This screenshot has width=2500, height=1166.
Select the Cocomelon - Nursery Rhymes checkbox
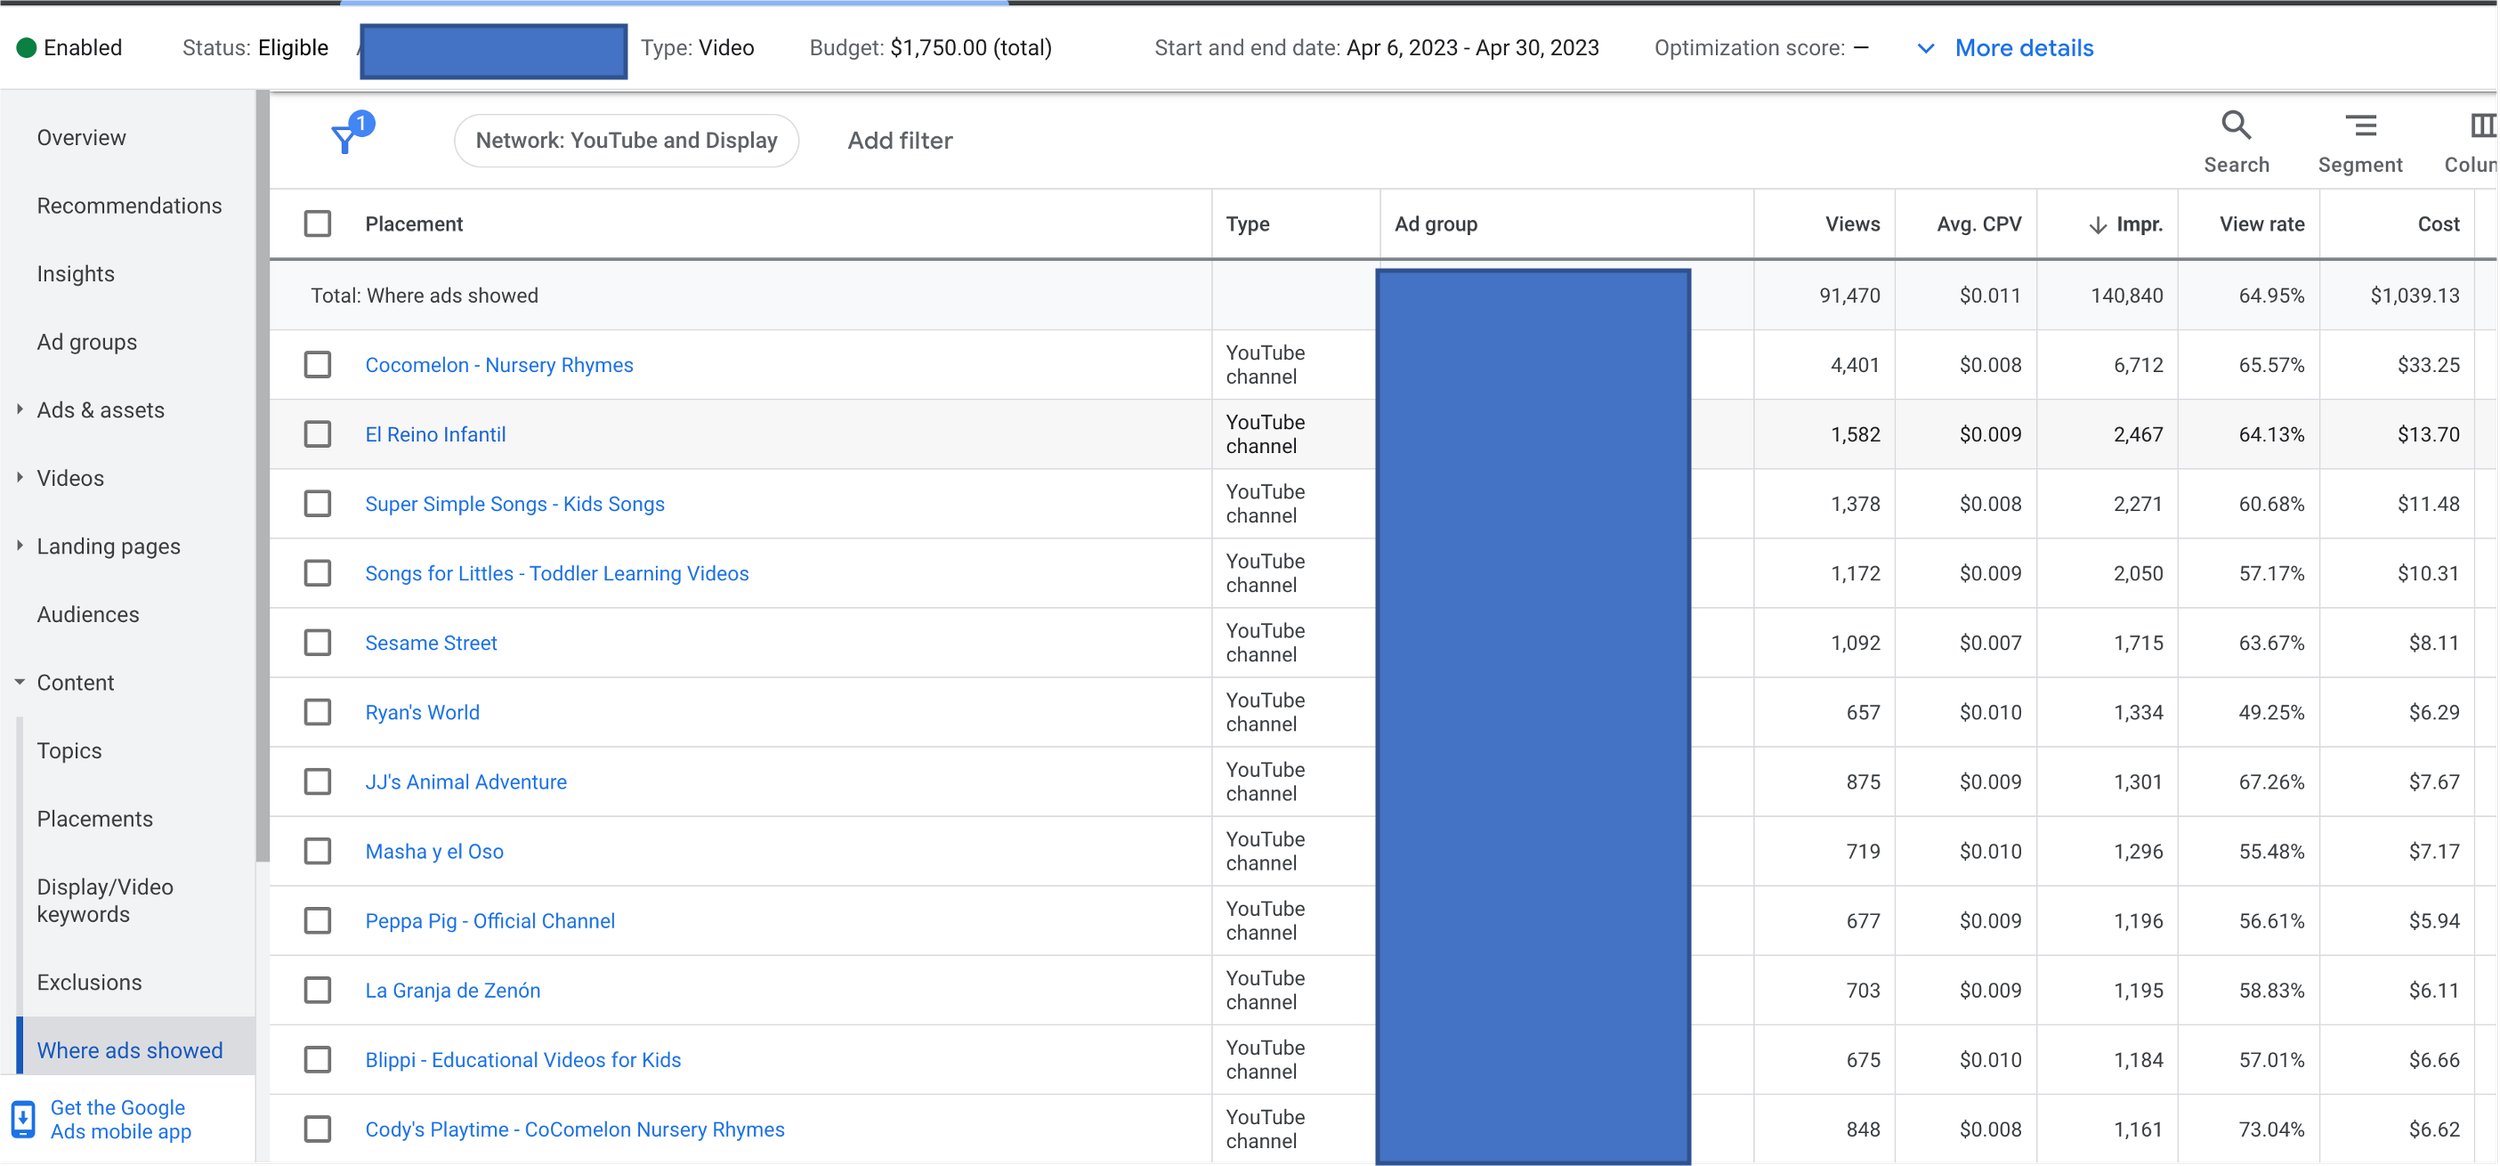[x=318, y=365]
